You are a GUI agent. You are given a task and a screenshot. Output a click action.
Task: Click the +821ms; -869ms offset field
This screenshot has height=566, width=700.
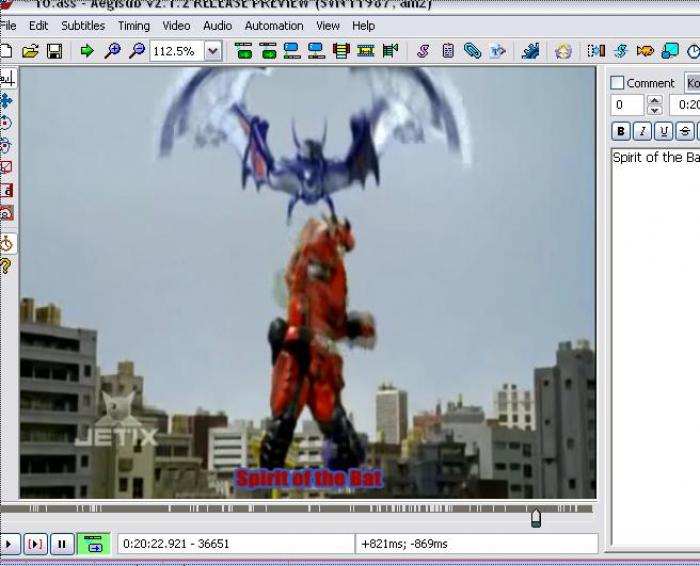pyautogui.click(x=477, y=544)
